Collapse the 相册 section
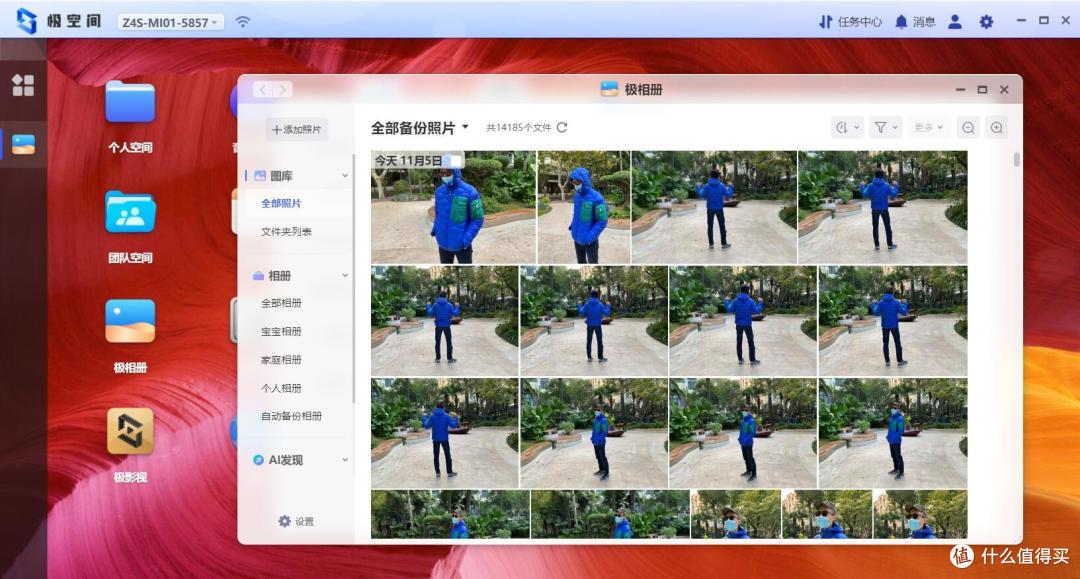The width and height of the screenshot is (1080, 579). [345, 275]
